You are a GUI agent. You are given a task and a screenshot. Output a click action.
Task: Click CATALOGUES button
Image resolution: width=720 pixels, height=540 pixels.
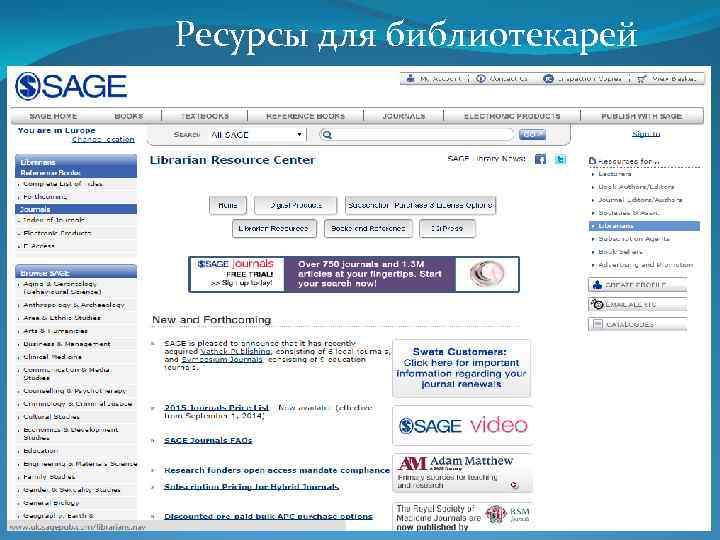[x=637, y=324]
